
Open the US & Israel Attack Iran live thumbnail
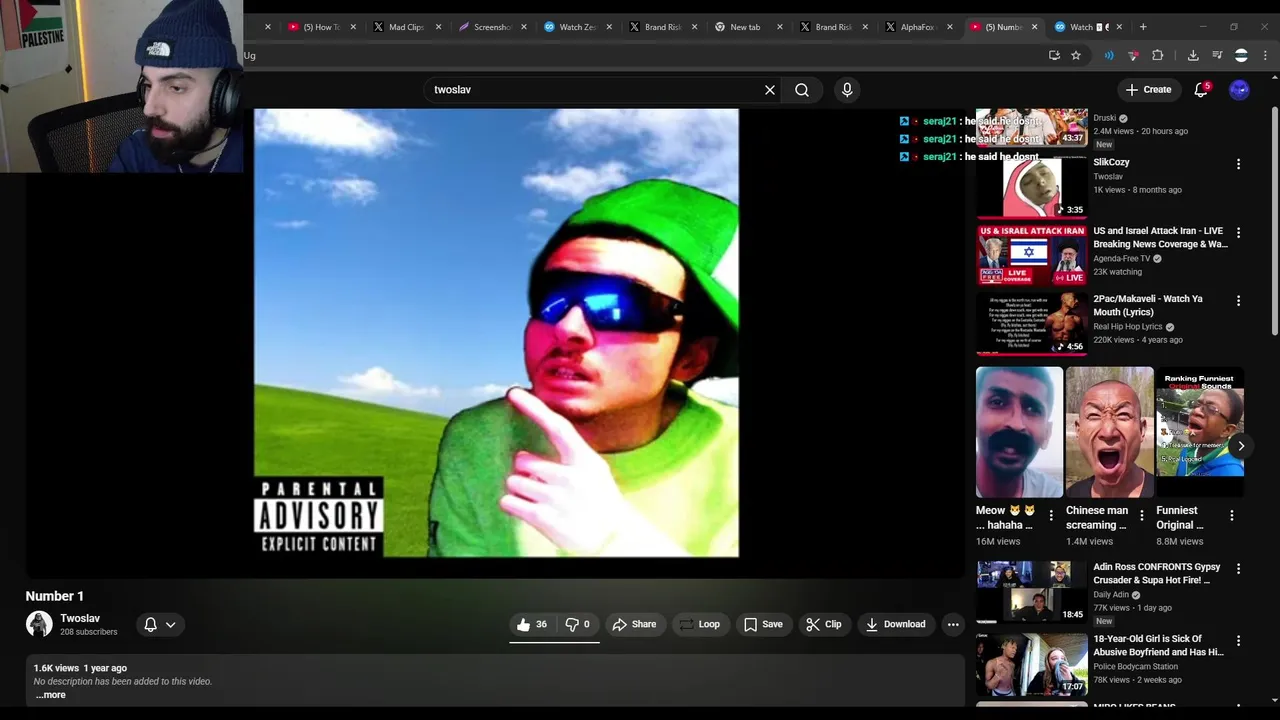(x=1032, y=255)
